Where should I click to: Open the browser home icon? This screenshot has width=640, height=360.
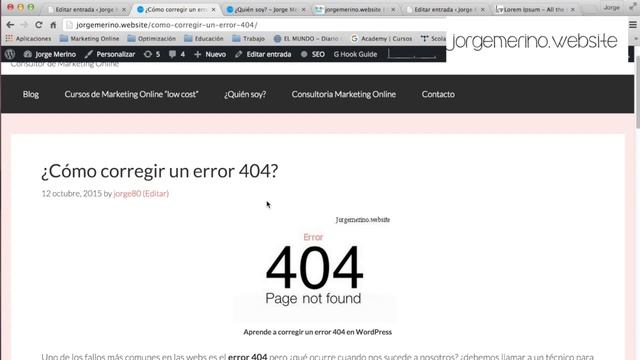(x=53, y=25)
